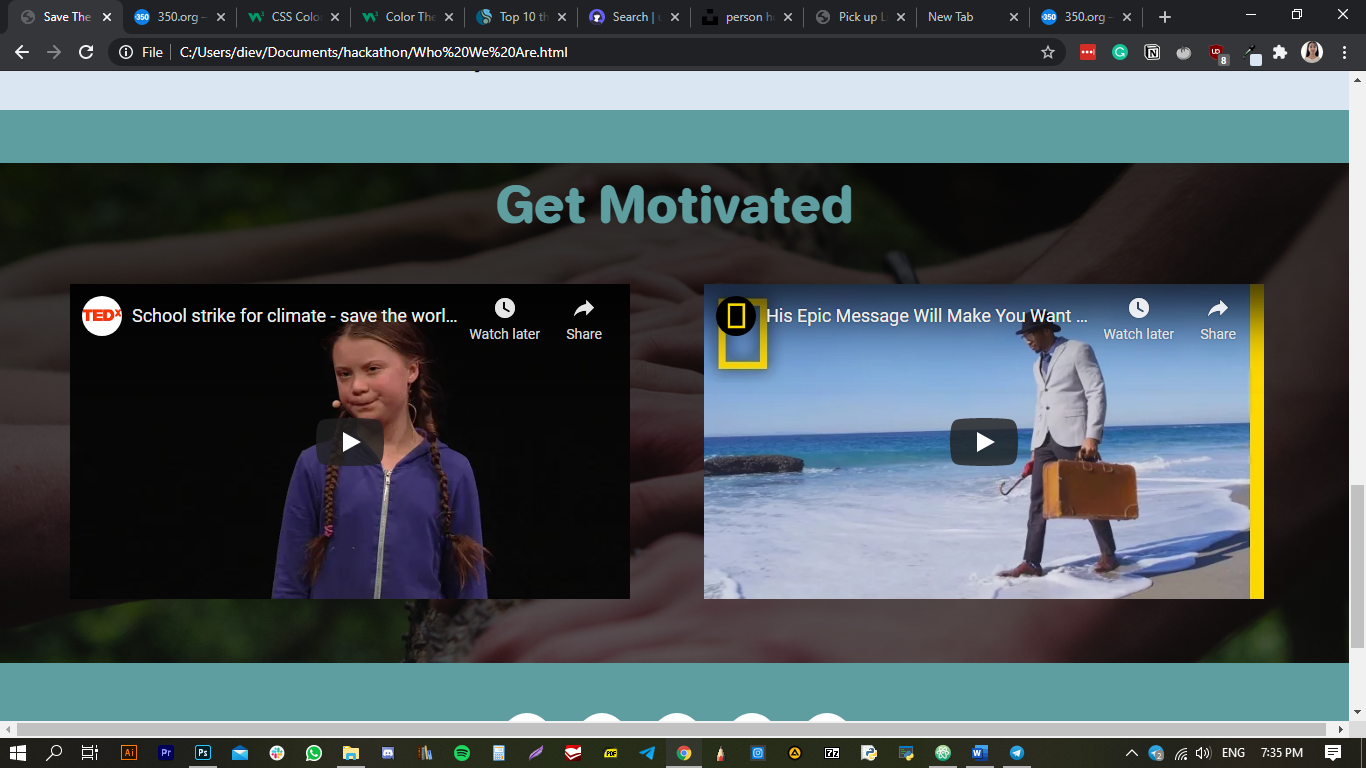Click the scroll-right arrow of horizontal scrollbar
The height and width of the screenshot is (768, 1366).
(1341, 729)
